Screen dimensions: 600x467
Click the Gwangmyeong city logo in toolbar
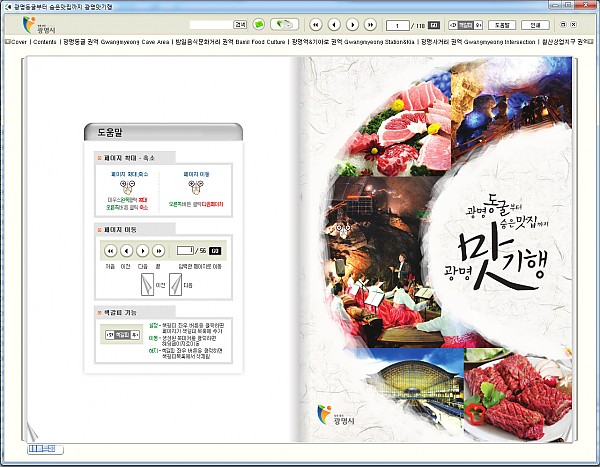tap(40, 24)
